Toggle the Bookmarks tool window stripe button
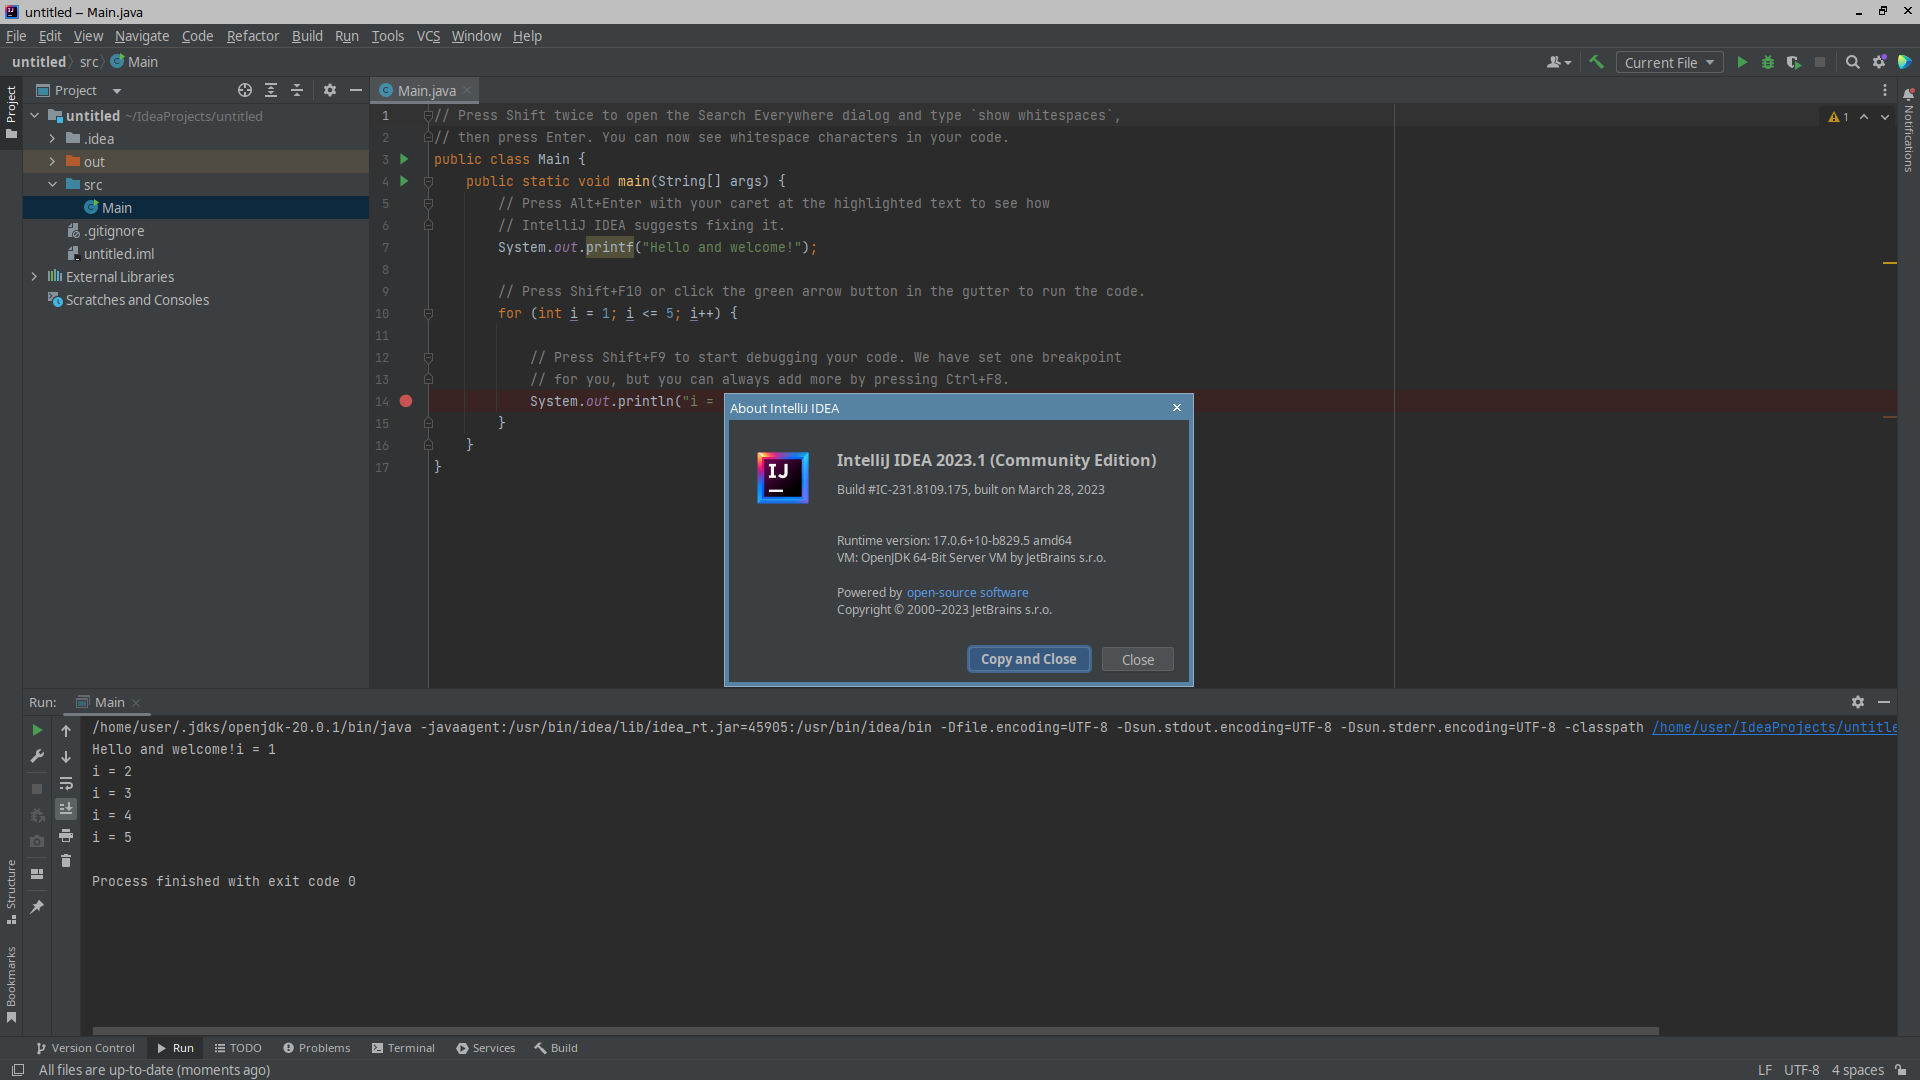The height and width of the screenshot is (1080, 1920). (x=11, y=985)
